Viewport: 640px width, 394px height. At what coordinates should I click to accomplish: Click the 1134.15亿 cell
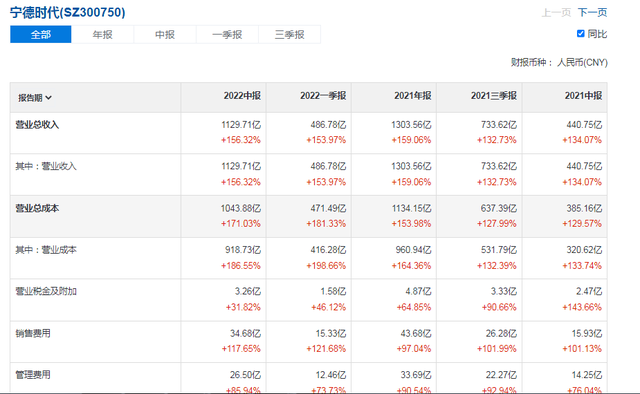pyautogui.click(x=411, y=208)
